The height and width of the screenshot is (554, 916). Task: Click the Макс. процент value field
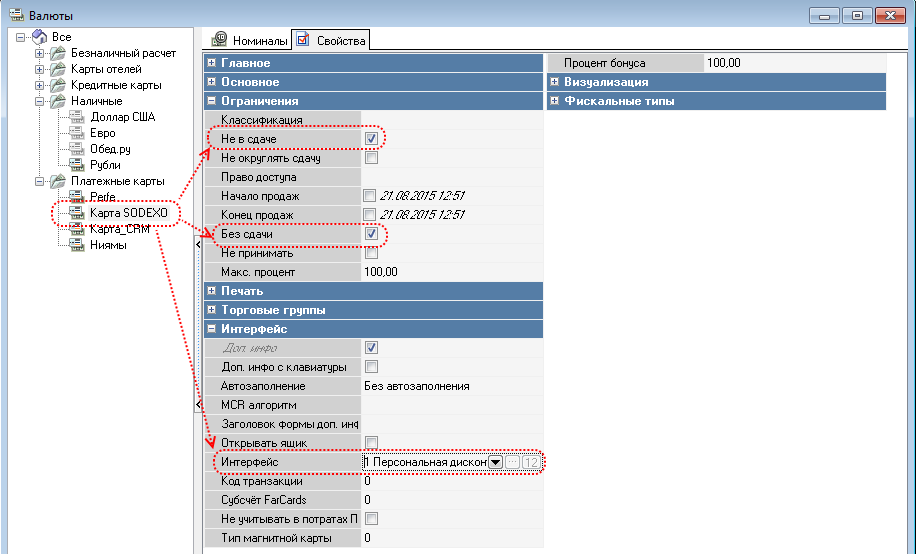450,272
